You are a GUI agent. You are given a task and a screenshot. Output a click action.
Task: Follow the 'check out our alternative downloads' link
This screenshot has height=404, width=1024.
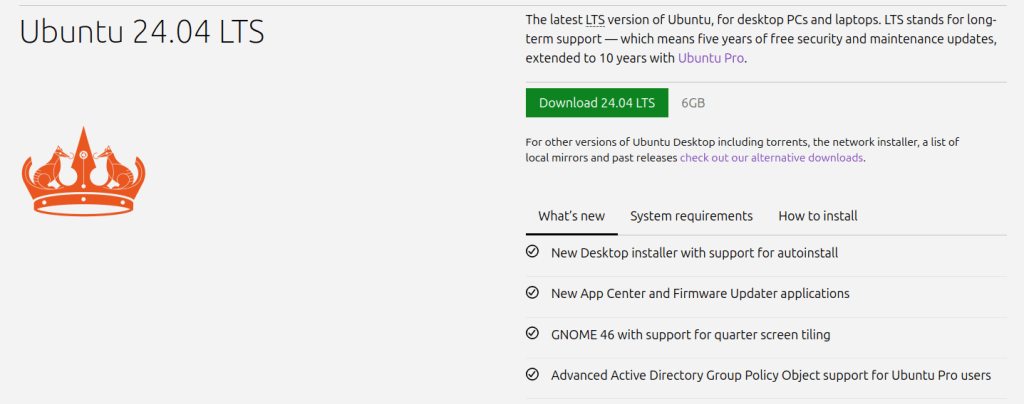(771, 158)
